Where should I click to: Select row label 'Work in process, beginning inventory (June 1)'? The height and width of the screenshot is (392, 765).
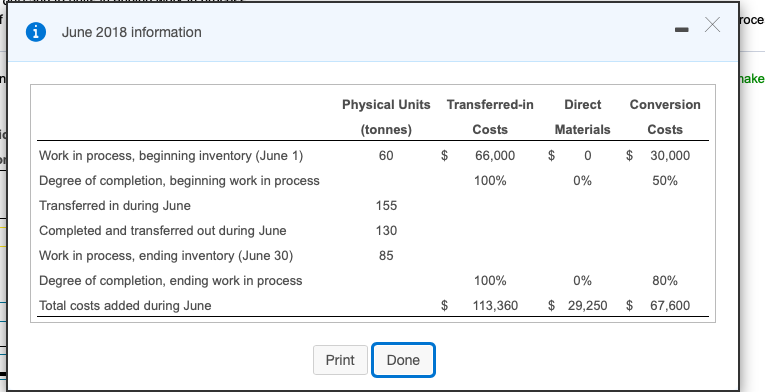pyautogui.click(x=171, y=156)
